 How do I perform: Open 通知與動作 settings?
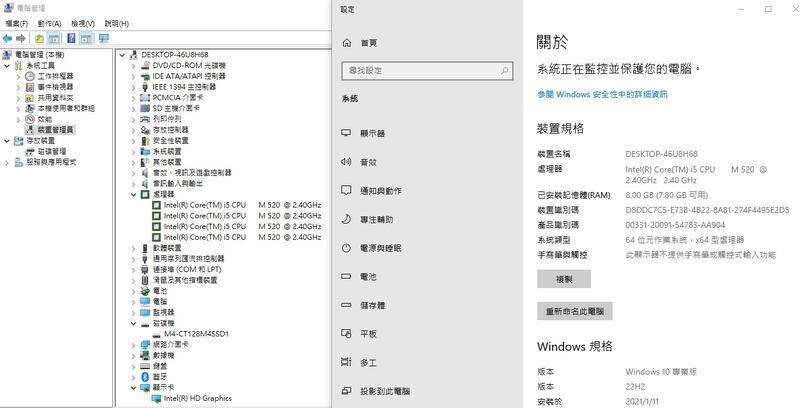click(x=381, y=191)
